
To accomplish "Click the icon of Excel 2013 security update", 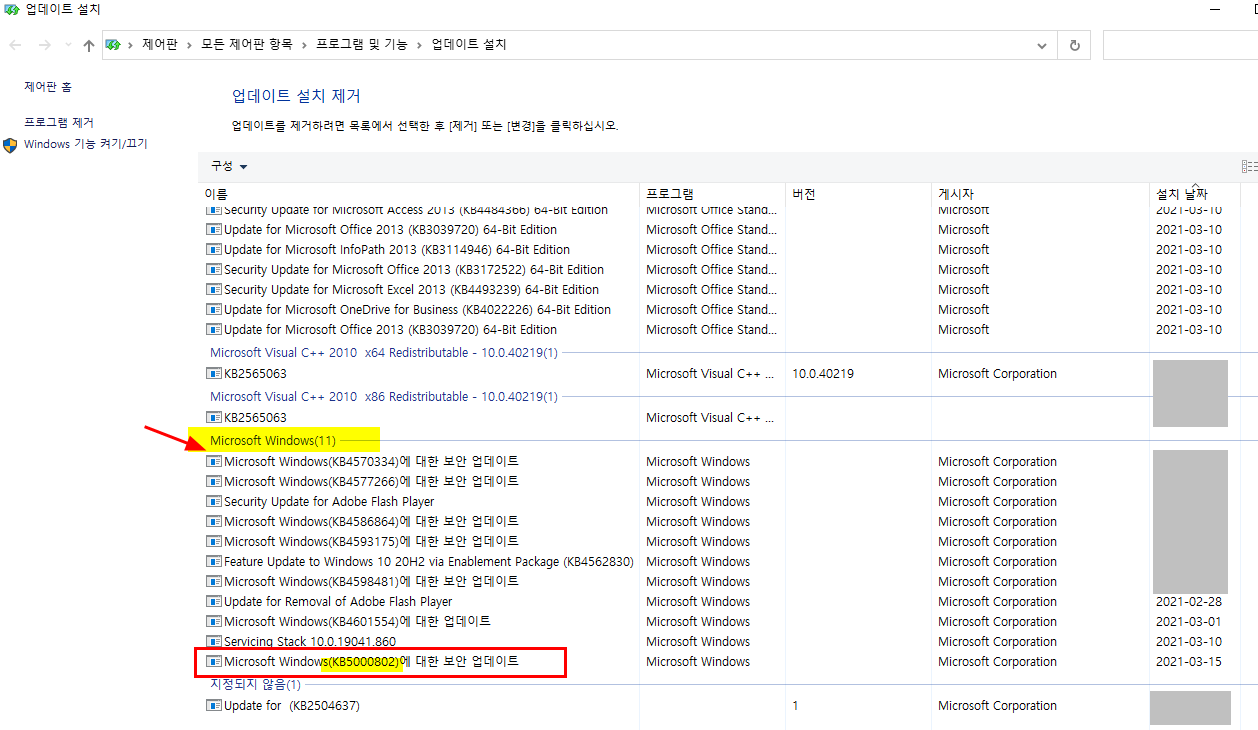I will [214, 290].
